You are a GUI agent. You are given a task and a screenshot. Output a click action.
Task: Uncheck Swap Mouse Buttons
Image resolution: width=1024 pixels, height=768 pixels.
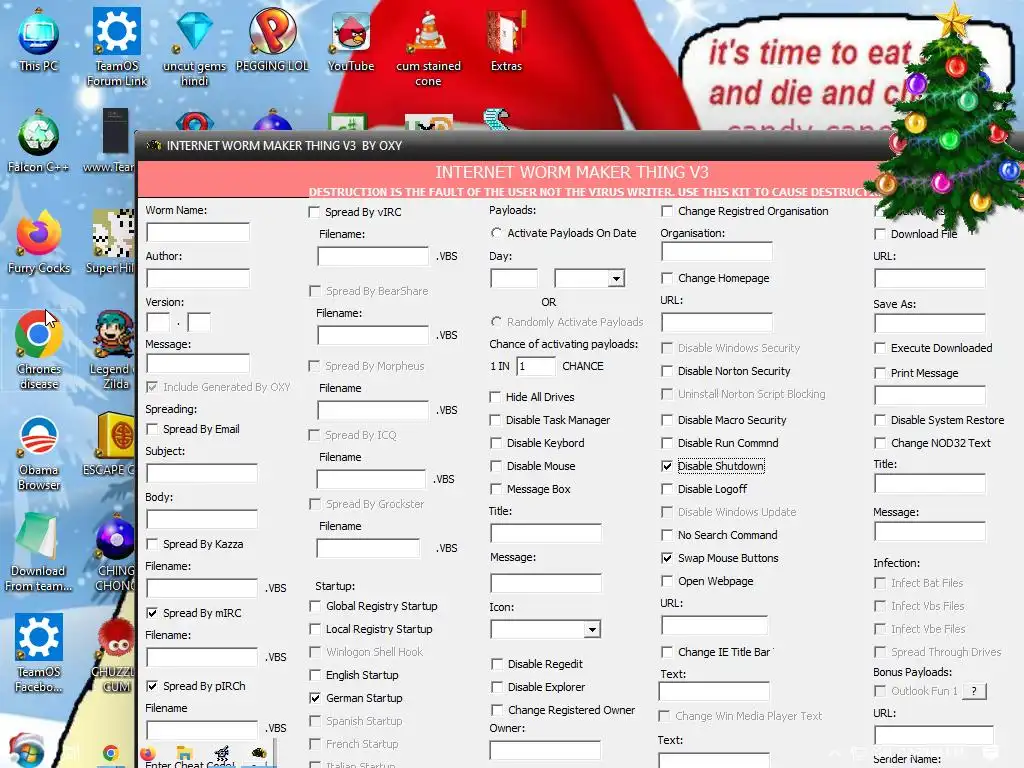point(667,558)
